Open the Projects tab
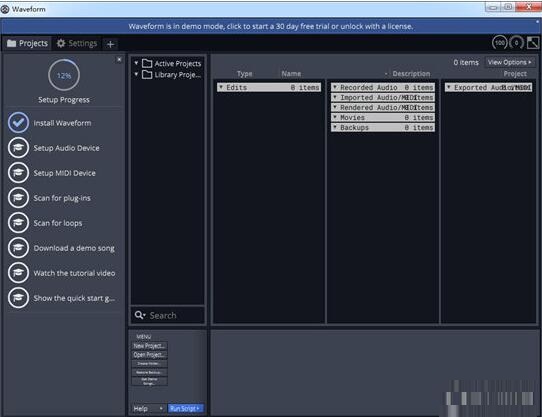The height and width of the screenshot is (417, 542). pyautogui.click(x=27, y=43)
